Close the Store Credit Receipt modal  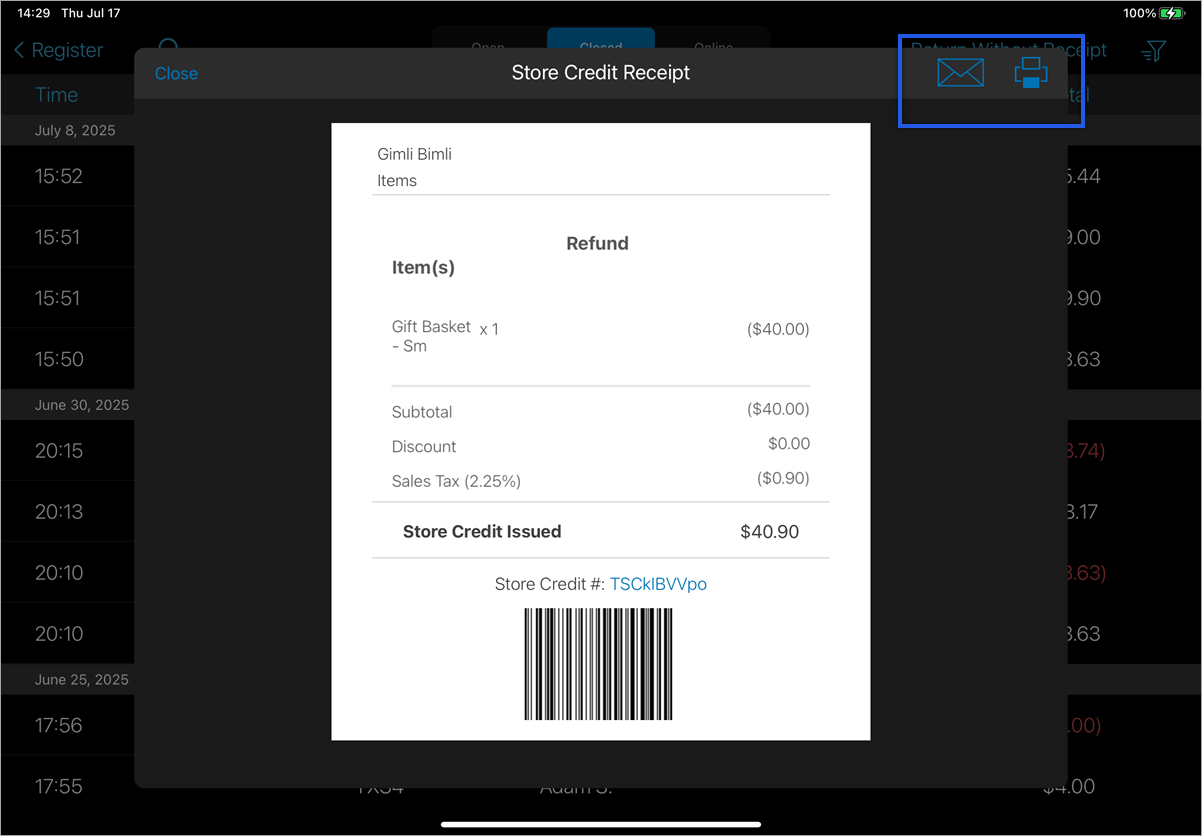[176, 73]
